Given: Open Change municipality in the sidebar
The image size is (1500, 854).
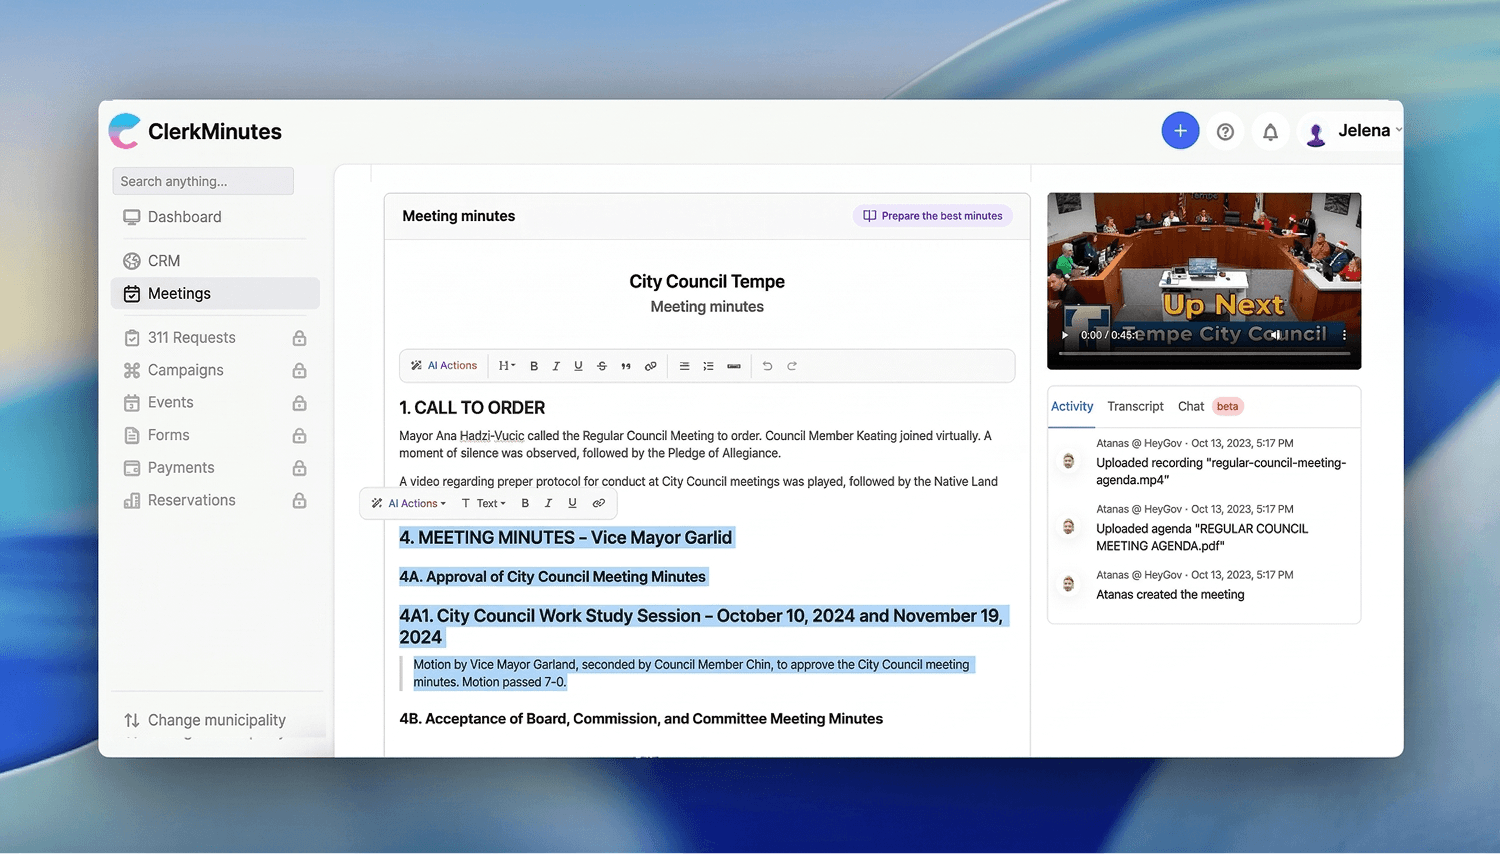Looking at the screenshot, I should click(205, 720).
